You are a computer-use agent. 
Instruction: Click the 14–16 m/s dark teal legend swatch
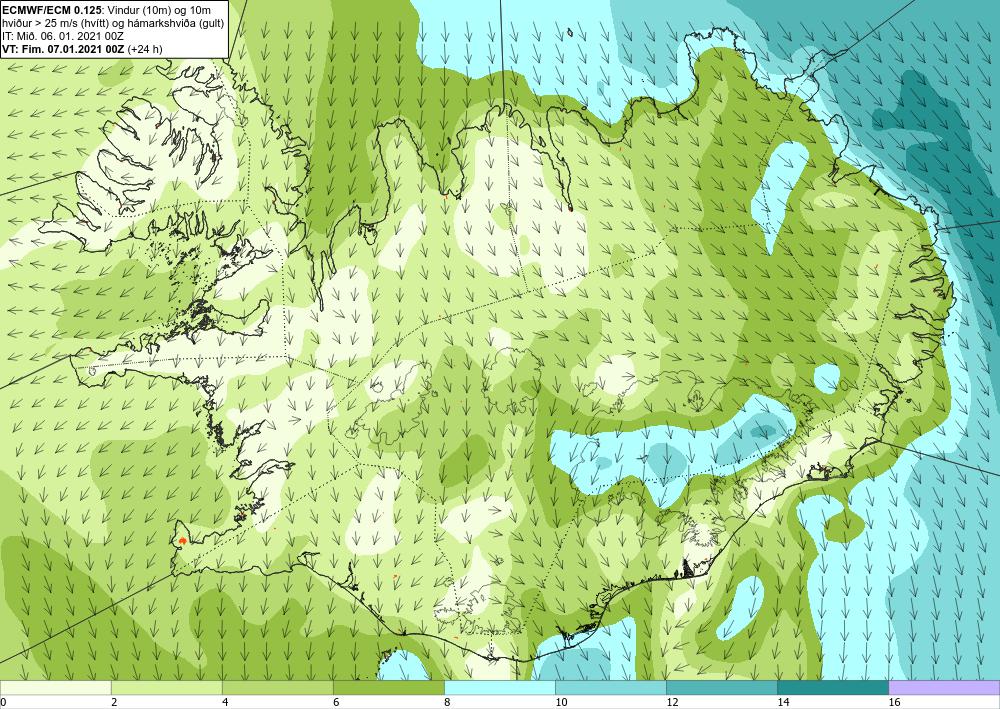click(x=832, y=688)
